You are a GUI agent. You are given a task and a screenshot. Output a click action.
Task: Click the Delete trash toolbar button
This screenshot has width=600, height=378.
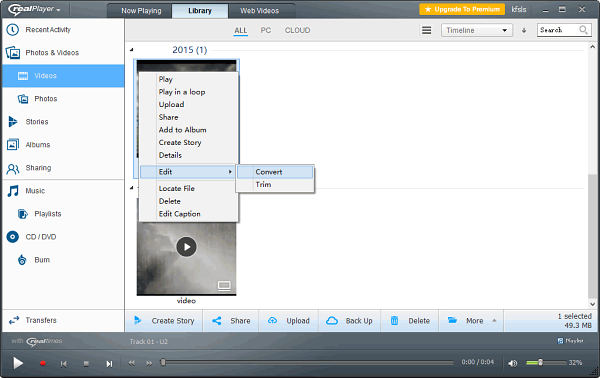click(x=410, y=321)
